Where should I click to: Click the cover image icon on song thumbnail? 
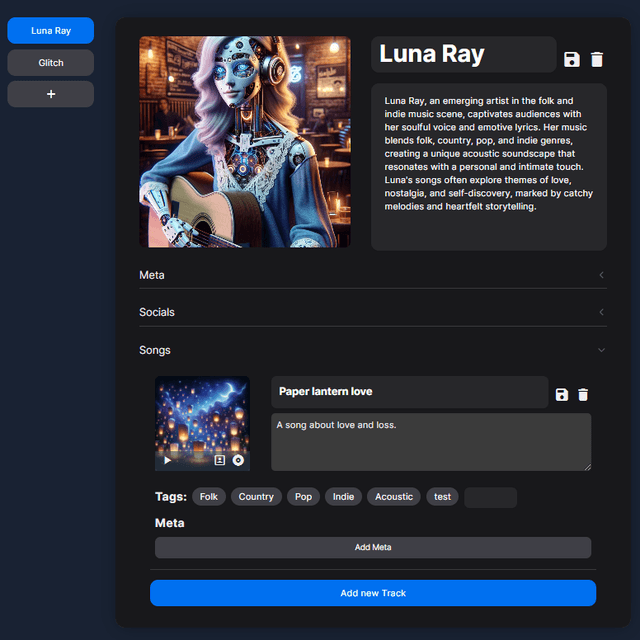pyautogui.click(x=220, y=461)
